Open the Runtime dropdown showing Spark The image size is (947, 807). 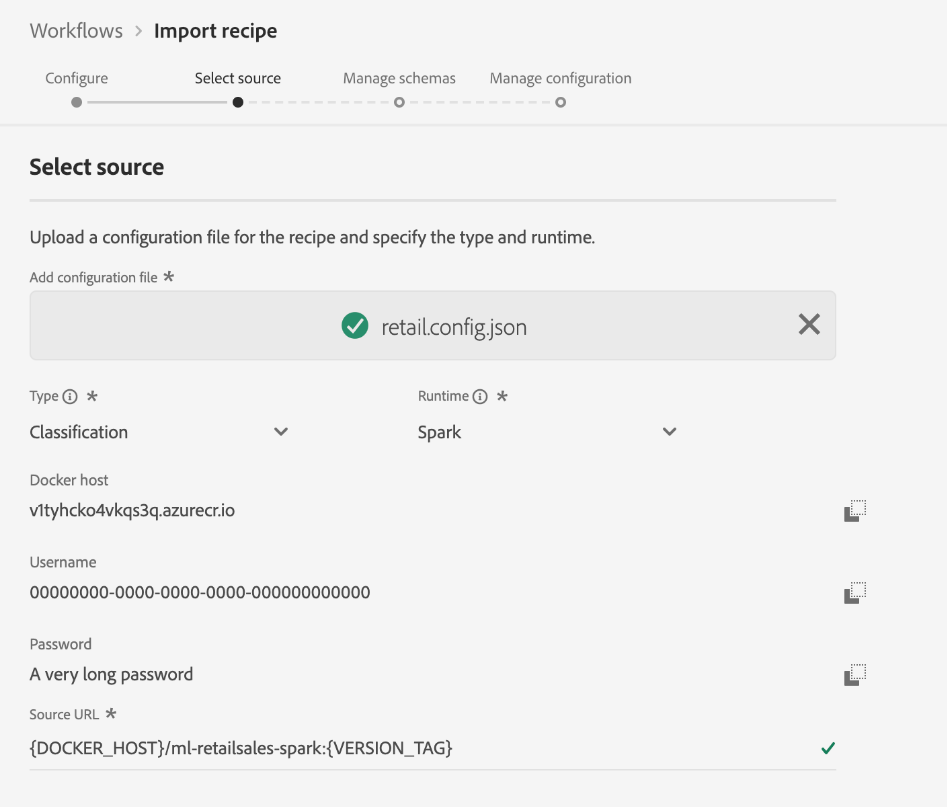[x=546, y=432]
